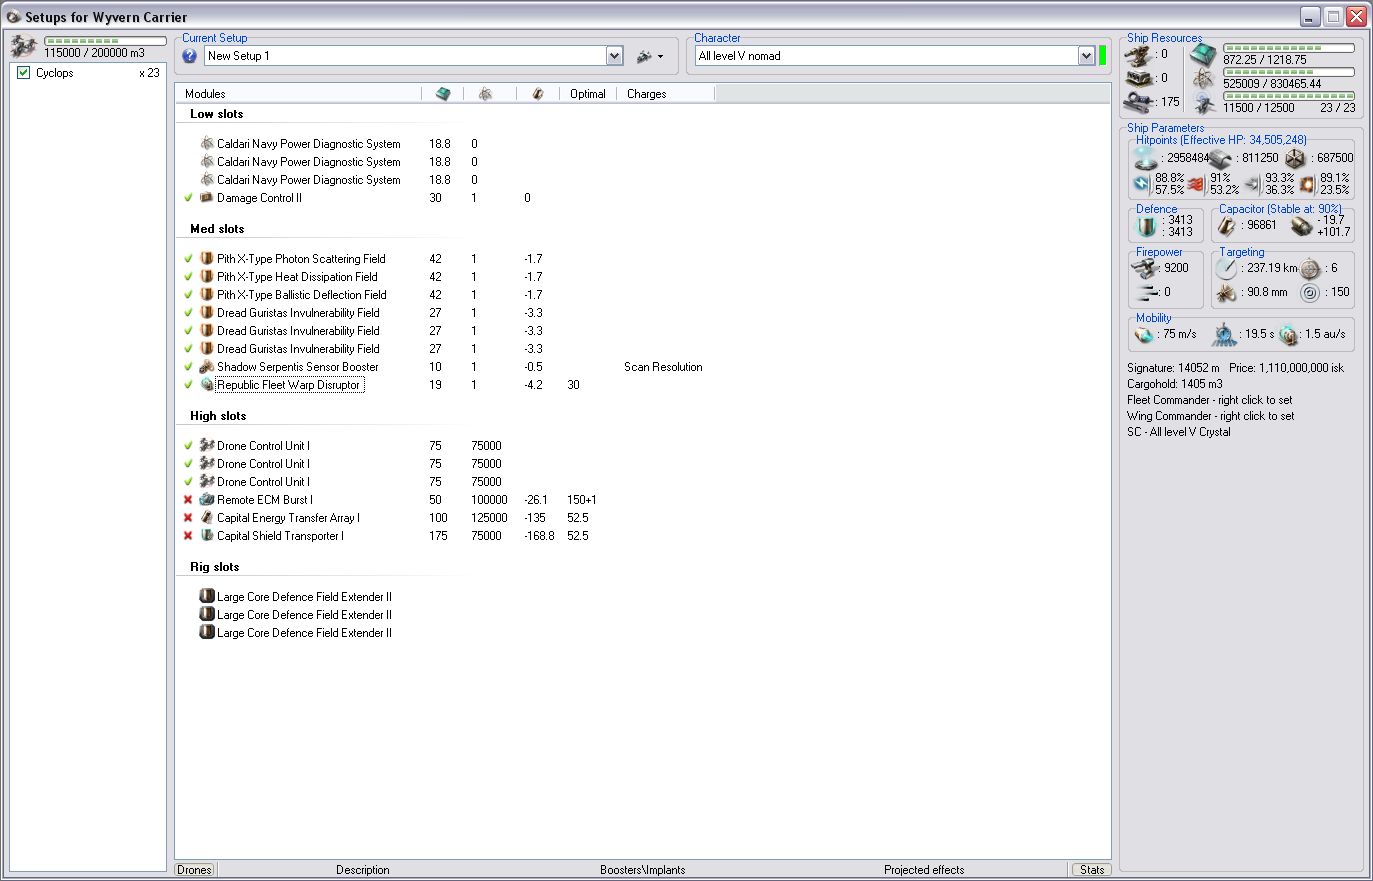Screen dimensions: 1373x881
Task: Click the scan resolution icon beside 90.8 mm
Action: click(1226, 293)
